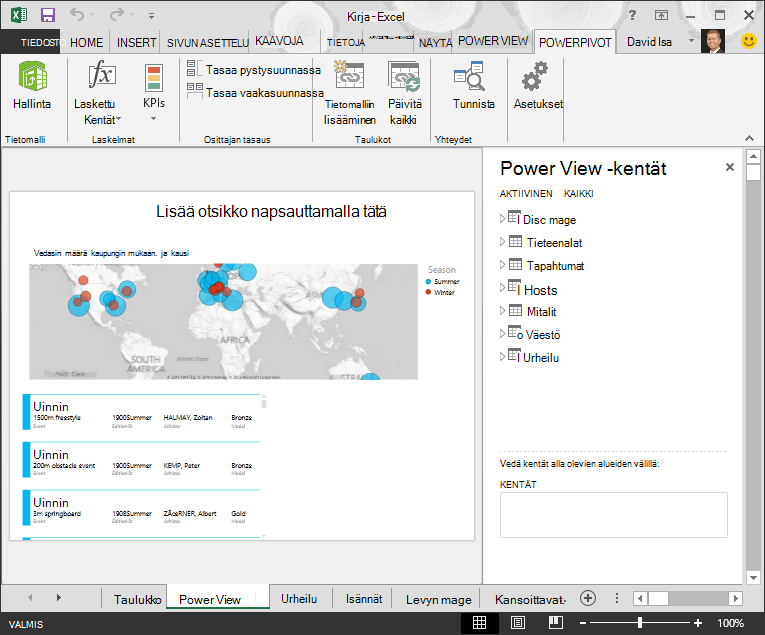Viewport: 765px width, 635px height.
Task: Open the Urheilu sheet tab
Action: tap(299, 598)
